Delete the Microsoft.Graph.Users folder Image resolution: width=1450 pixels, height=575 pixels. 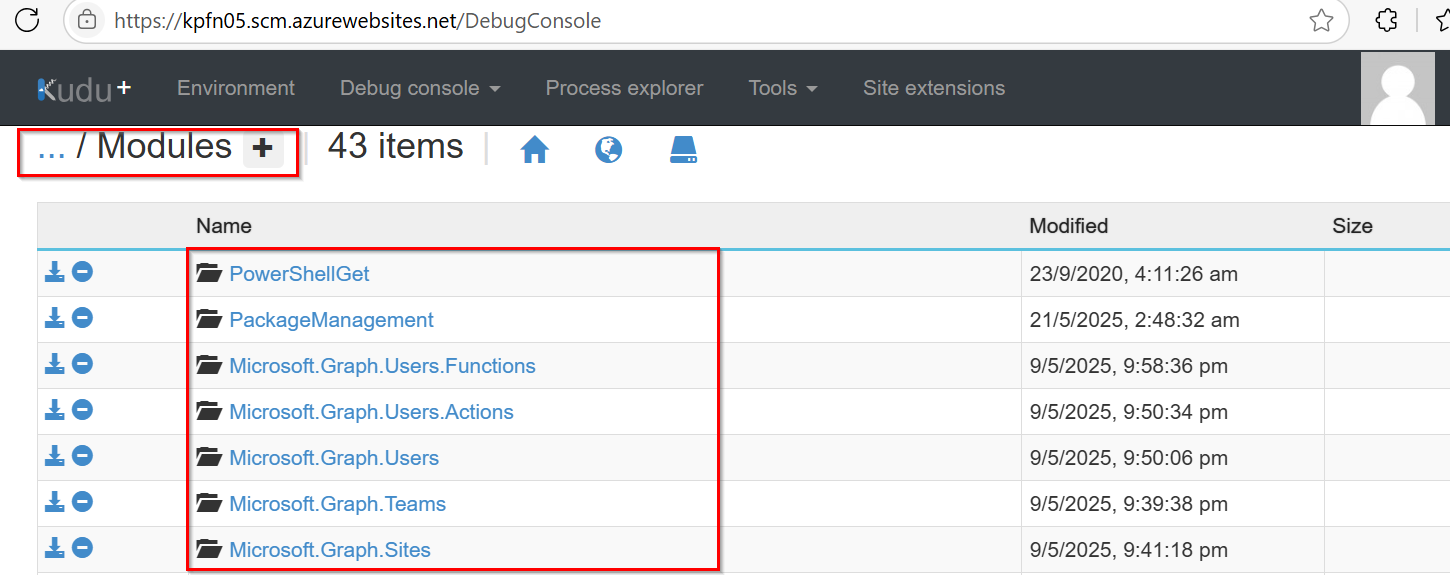83,456
